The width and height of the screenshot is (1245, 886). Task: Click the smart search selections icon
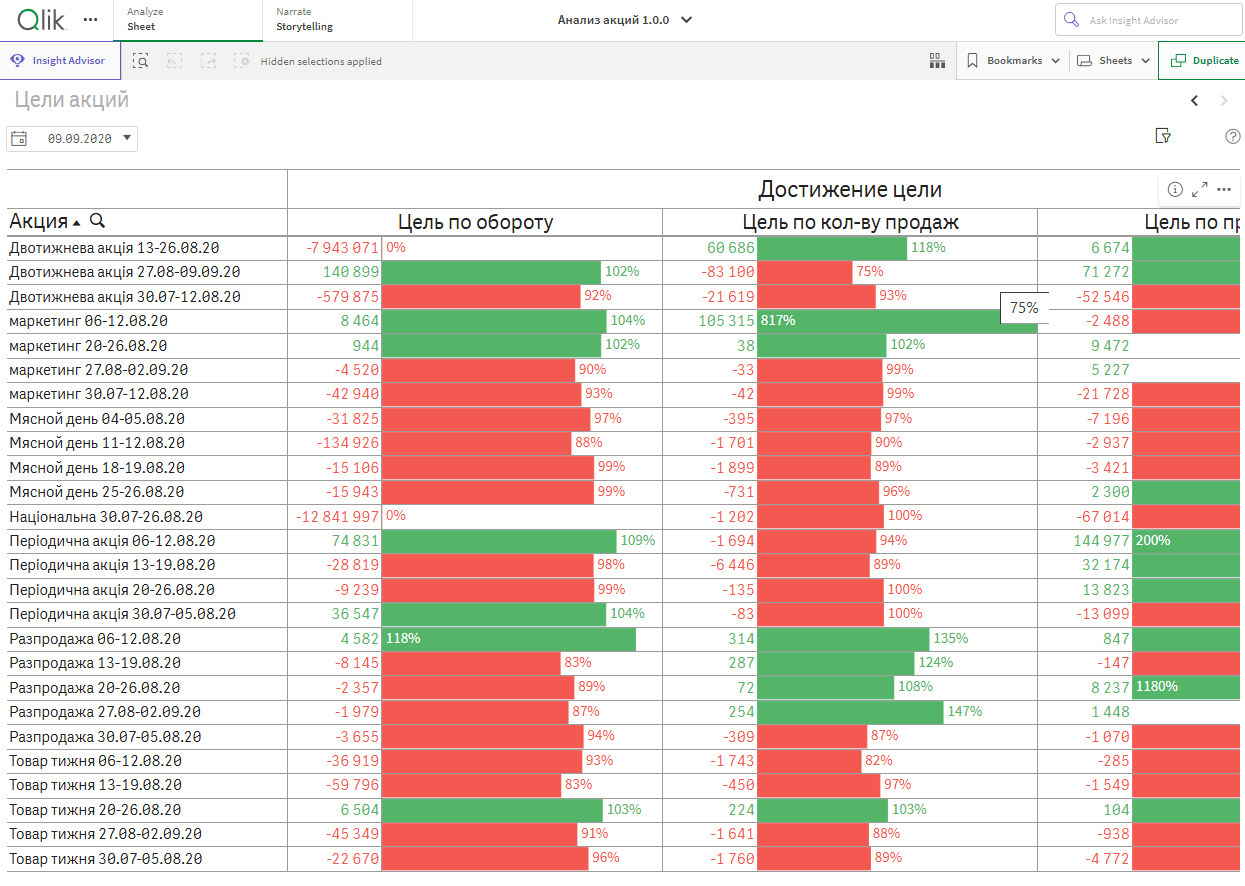pos(141,61)
